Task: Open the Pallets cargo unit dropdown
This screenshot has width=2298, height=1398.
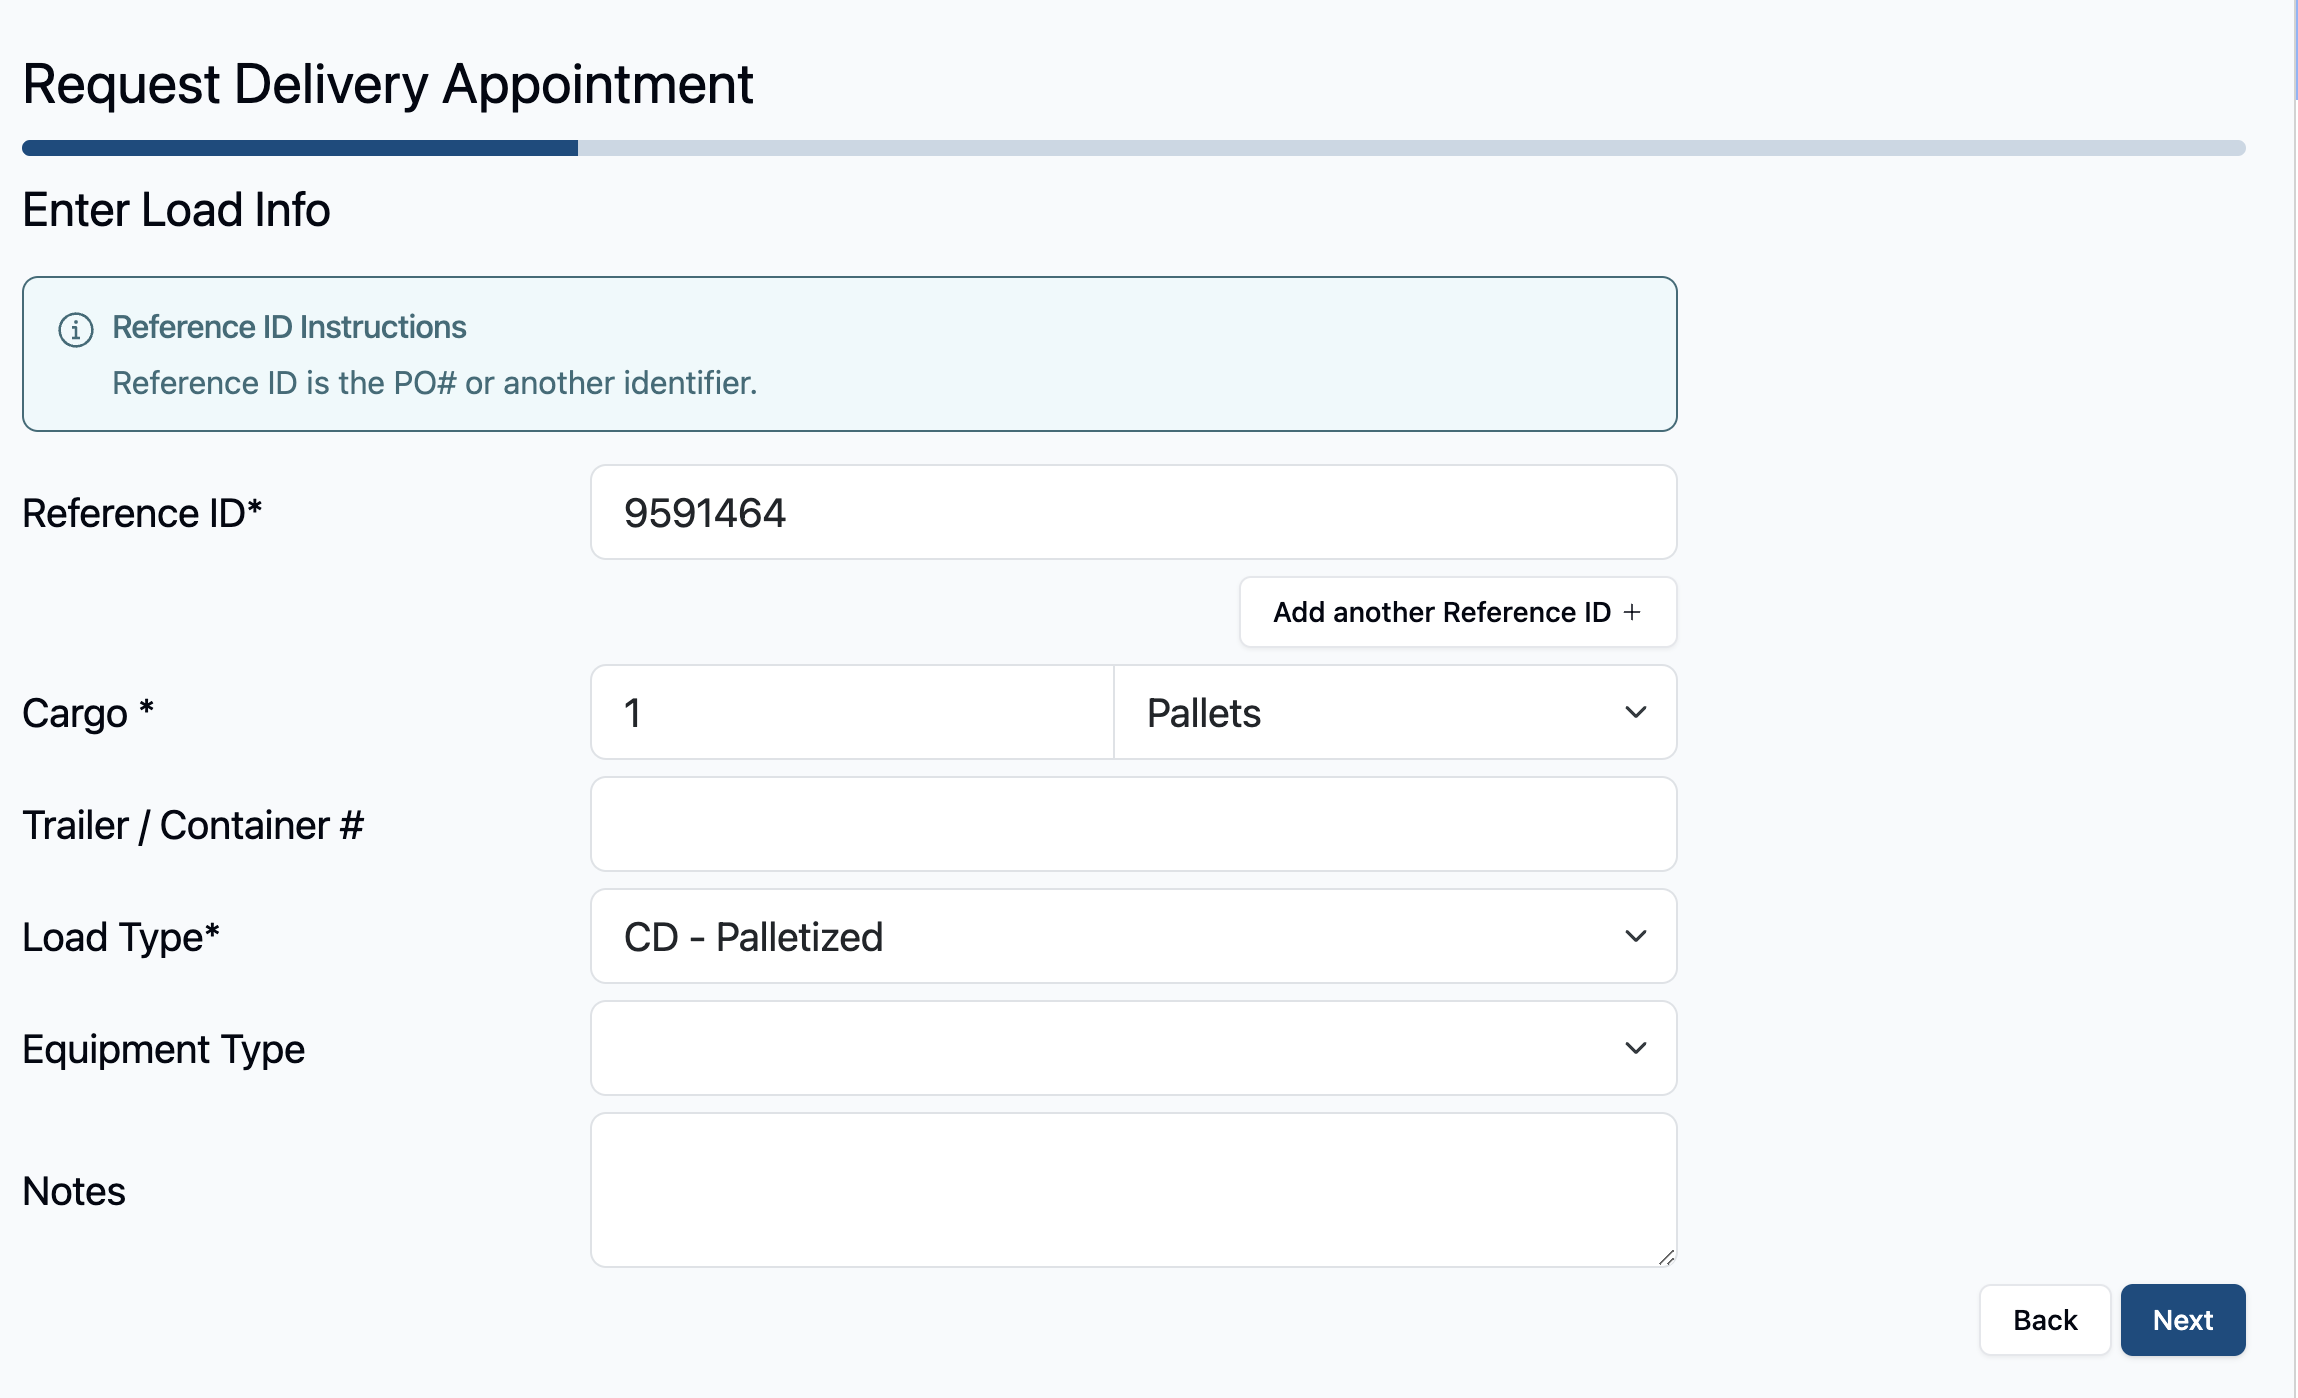Action: (x=1395, y=712)
